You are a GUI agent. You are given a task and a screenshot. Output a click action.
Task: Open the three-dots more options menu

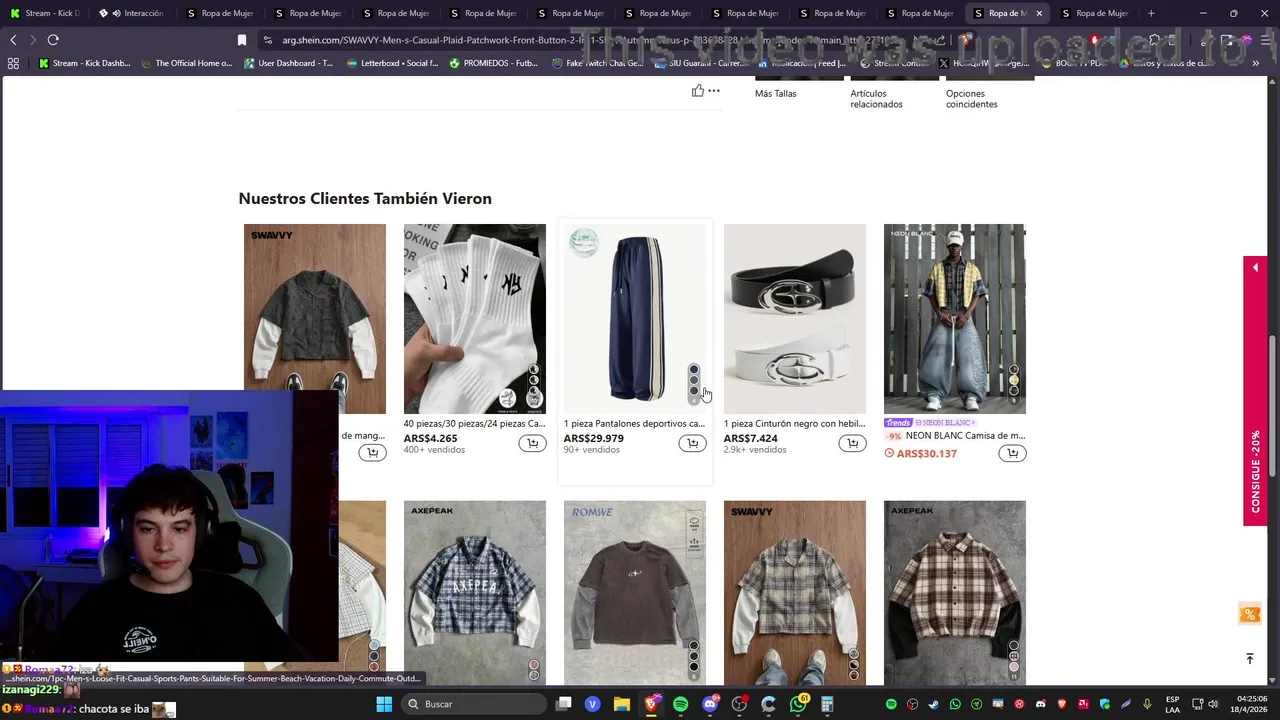point(714,91)
